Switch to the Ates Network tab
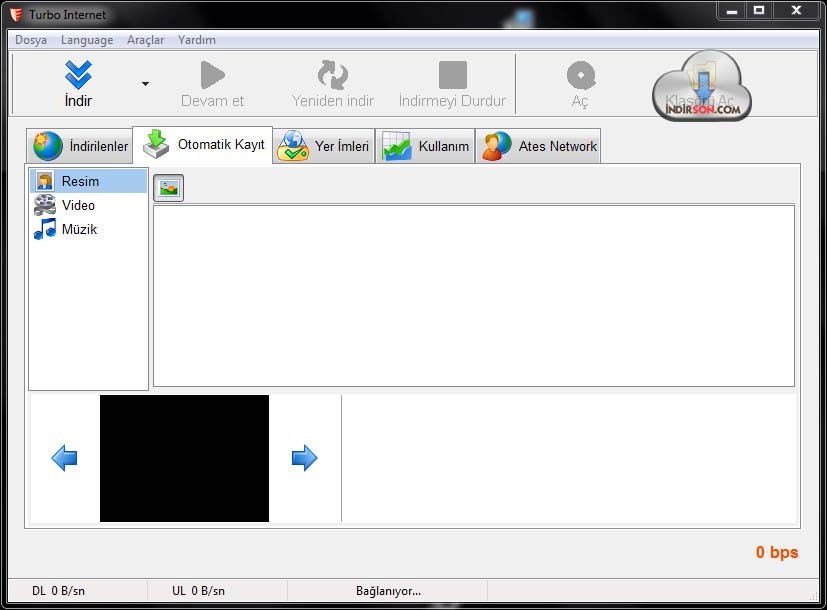827x610 pixels. (538, 146)
